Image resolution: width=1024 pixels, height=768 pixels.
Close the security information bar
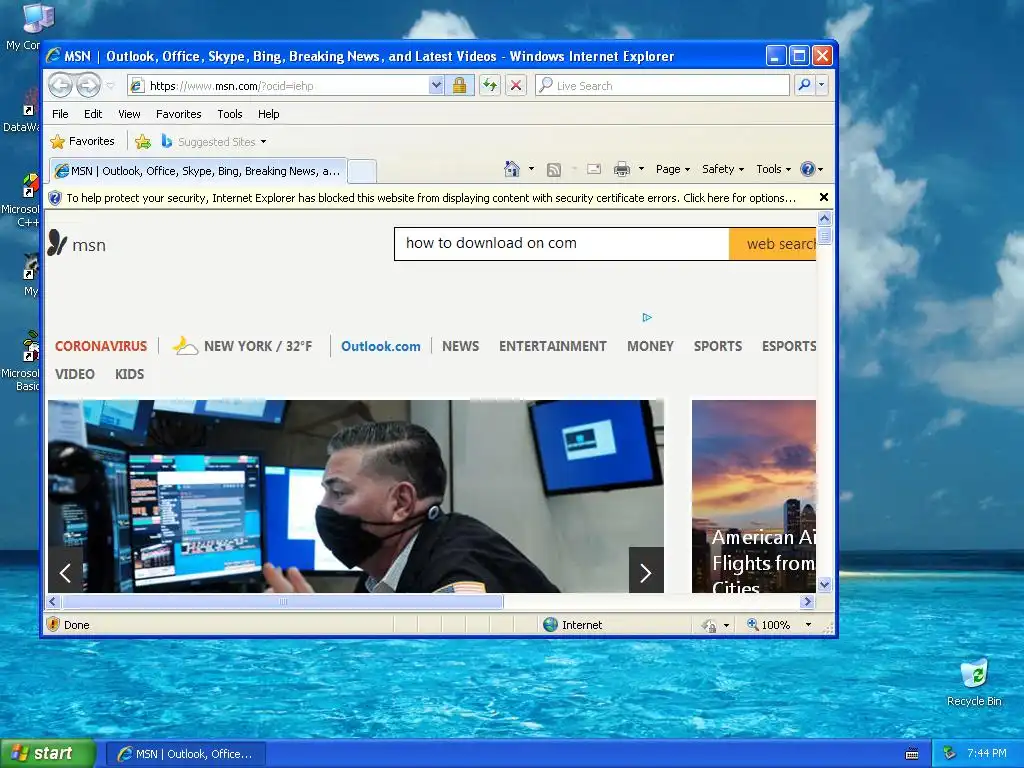(824, 197)
